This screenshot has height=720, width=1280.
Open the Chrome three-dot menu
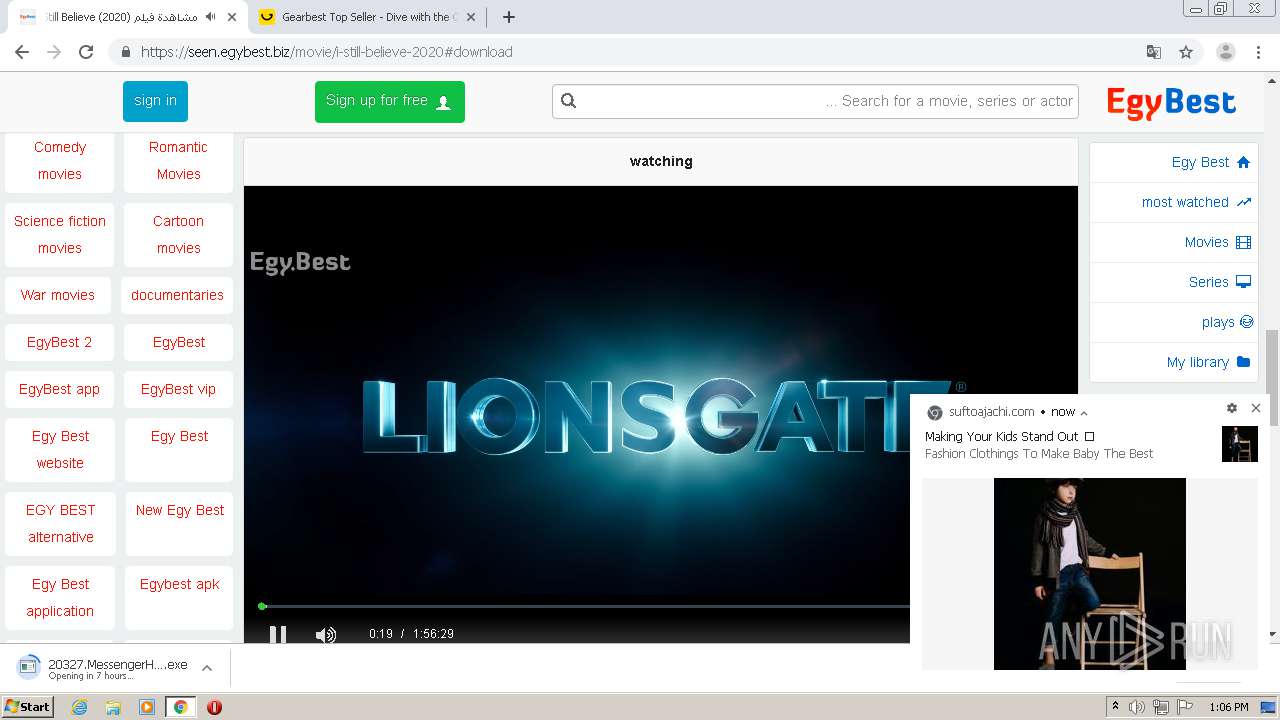[x=1258, y=52]
